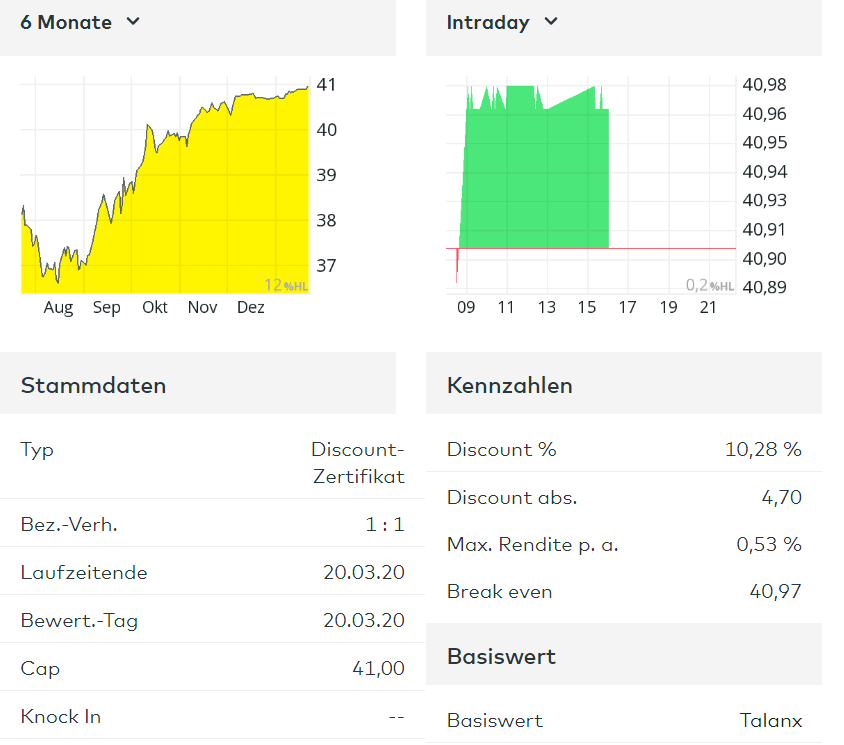Open the 6 Monate time range dropdown

[80, 22]
